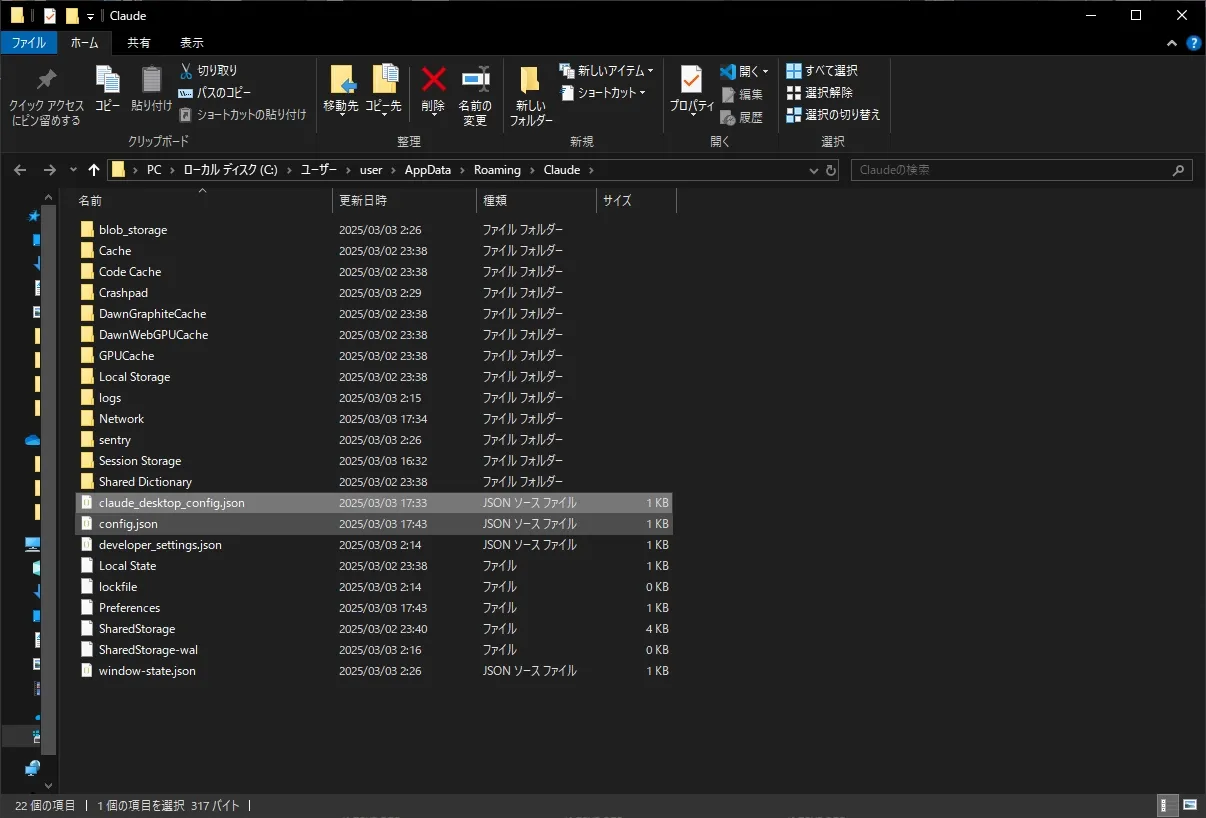Switch to the 共有 (Share) tab
This screenshot has width=1206, height=818.
tap(139, 43)
